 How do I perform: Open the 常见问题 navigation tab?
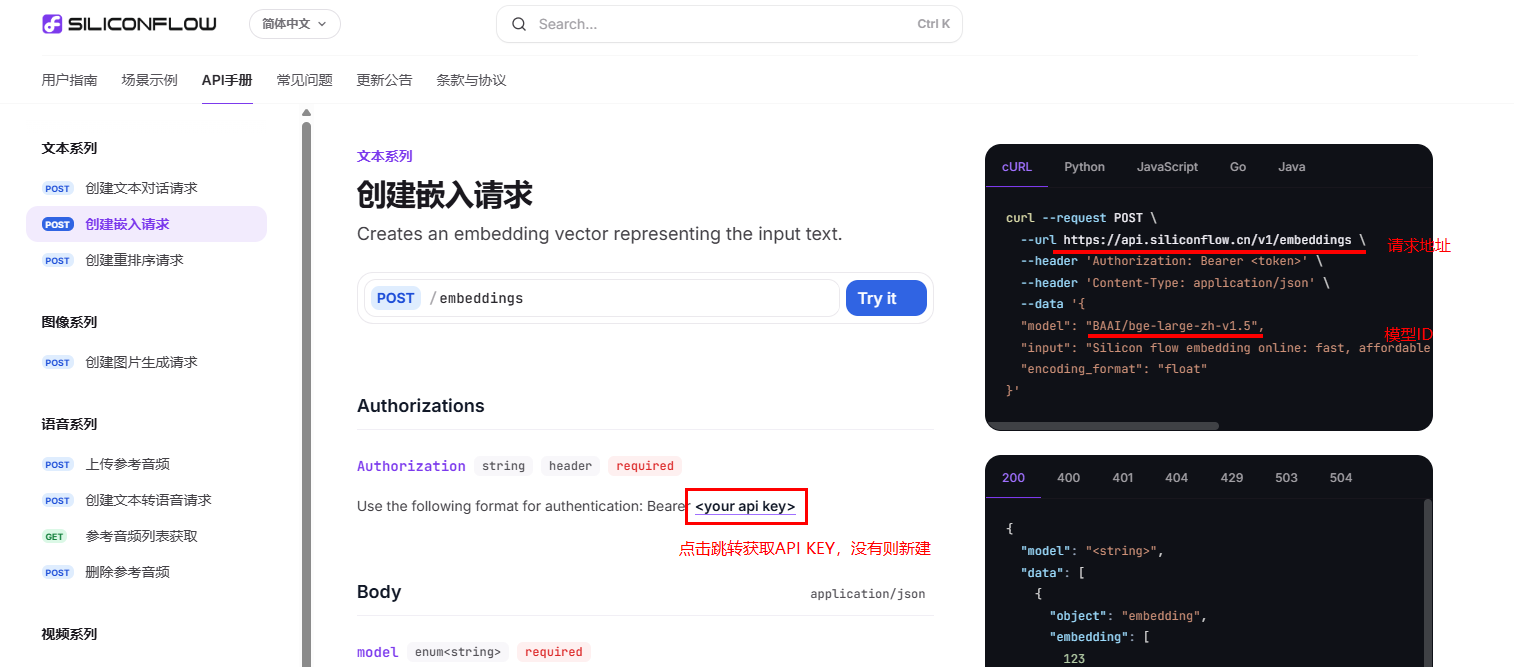tap(304, 80)
